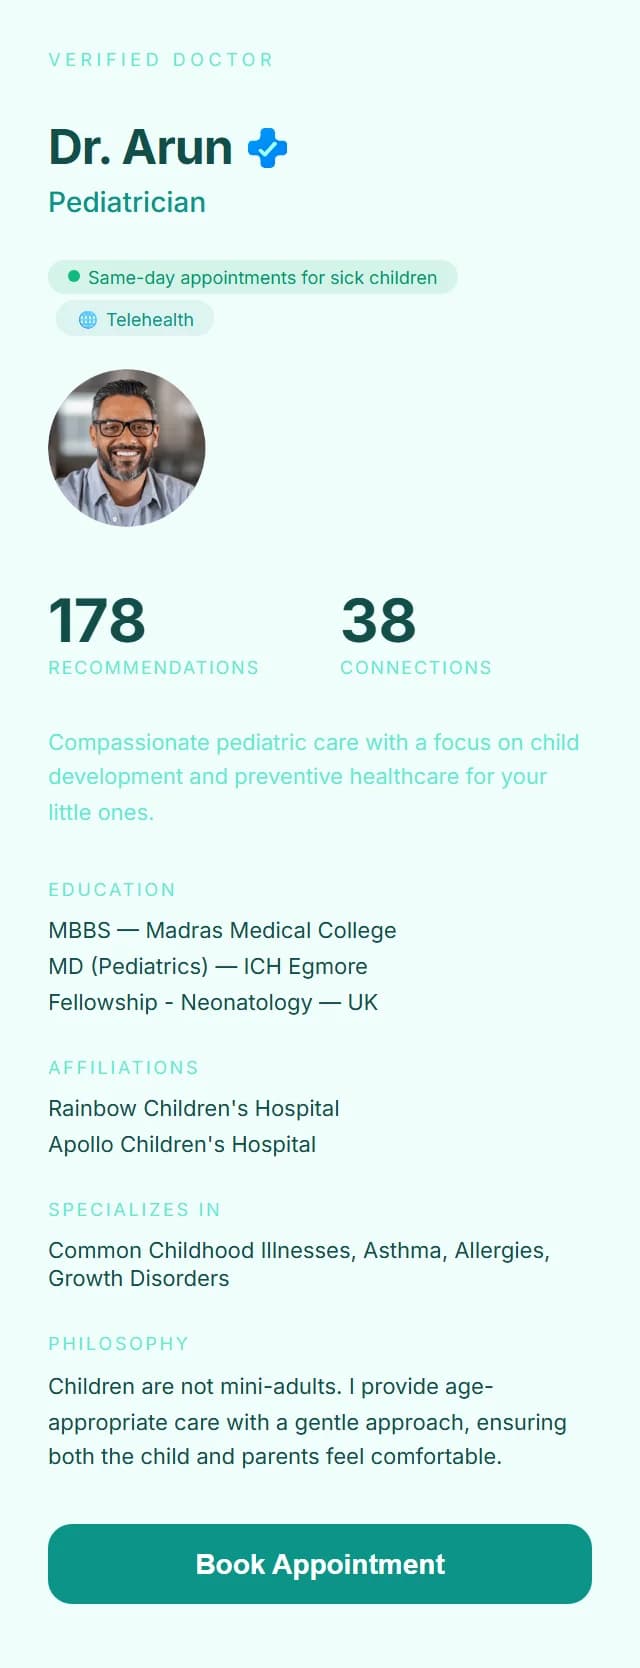Expand the SPECIALIZES IN section
Viewport: 640px width, 1668px height.
(x=134, y=1210)
